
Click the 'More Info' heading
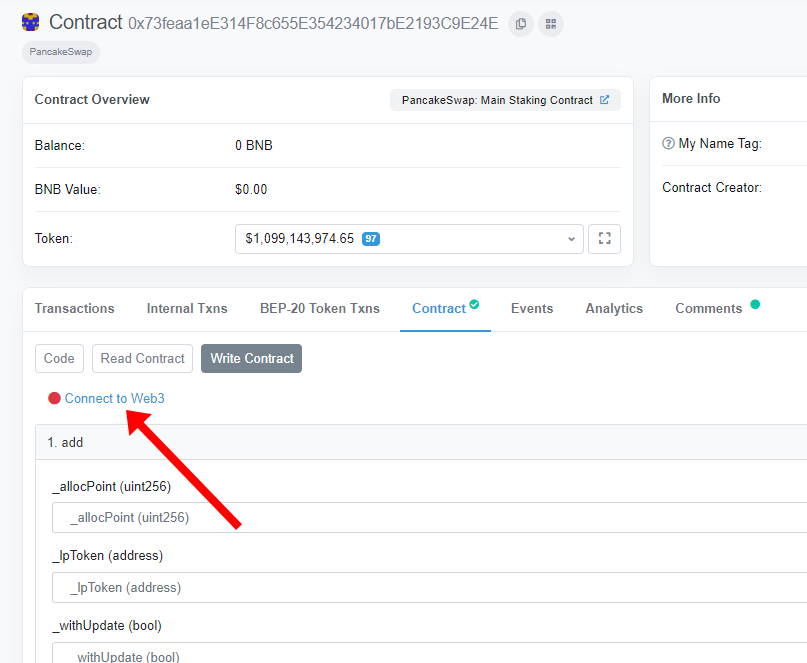click(691, 98)
